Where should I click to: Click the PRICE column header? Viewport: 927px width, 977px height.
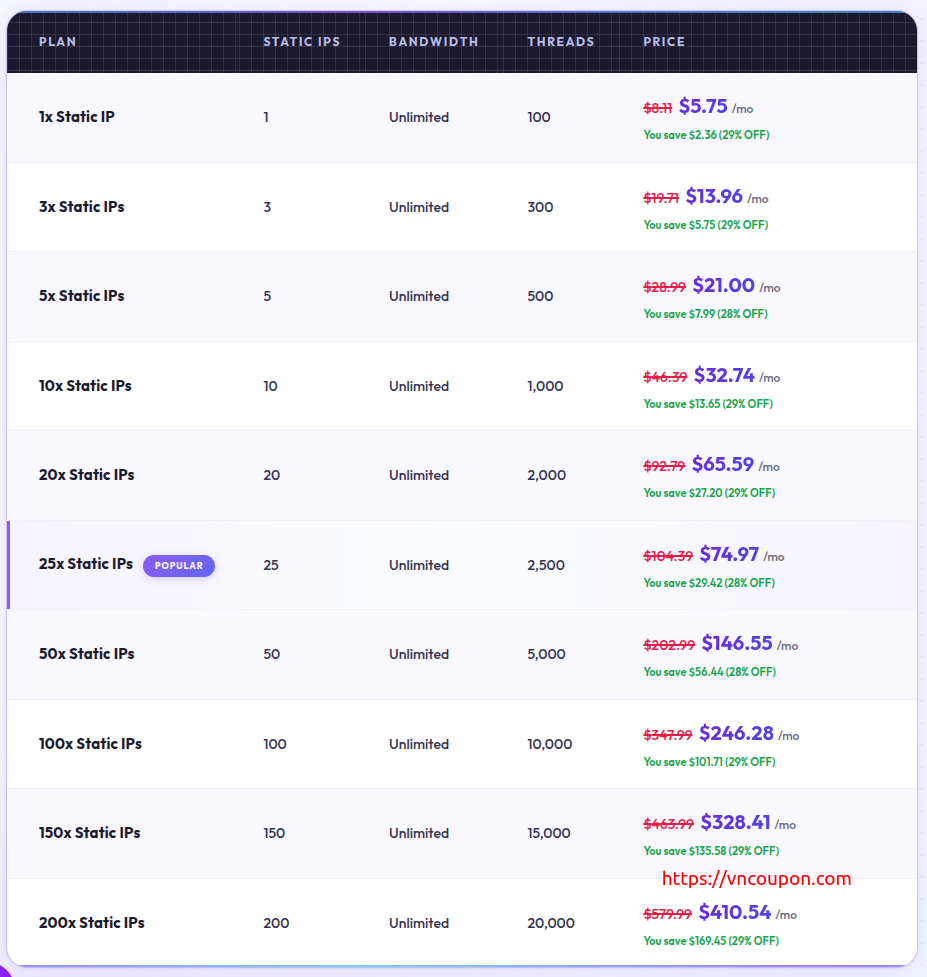[x=664, y=42]
